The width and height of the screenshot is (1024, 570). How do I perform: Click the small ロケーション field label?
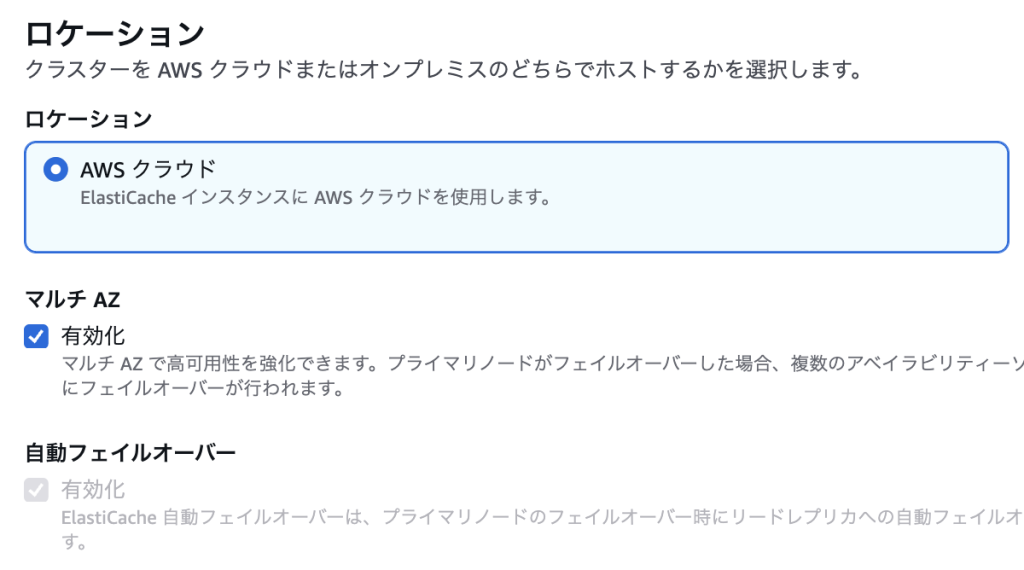pos(88,119)
